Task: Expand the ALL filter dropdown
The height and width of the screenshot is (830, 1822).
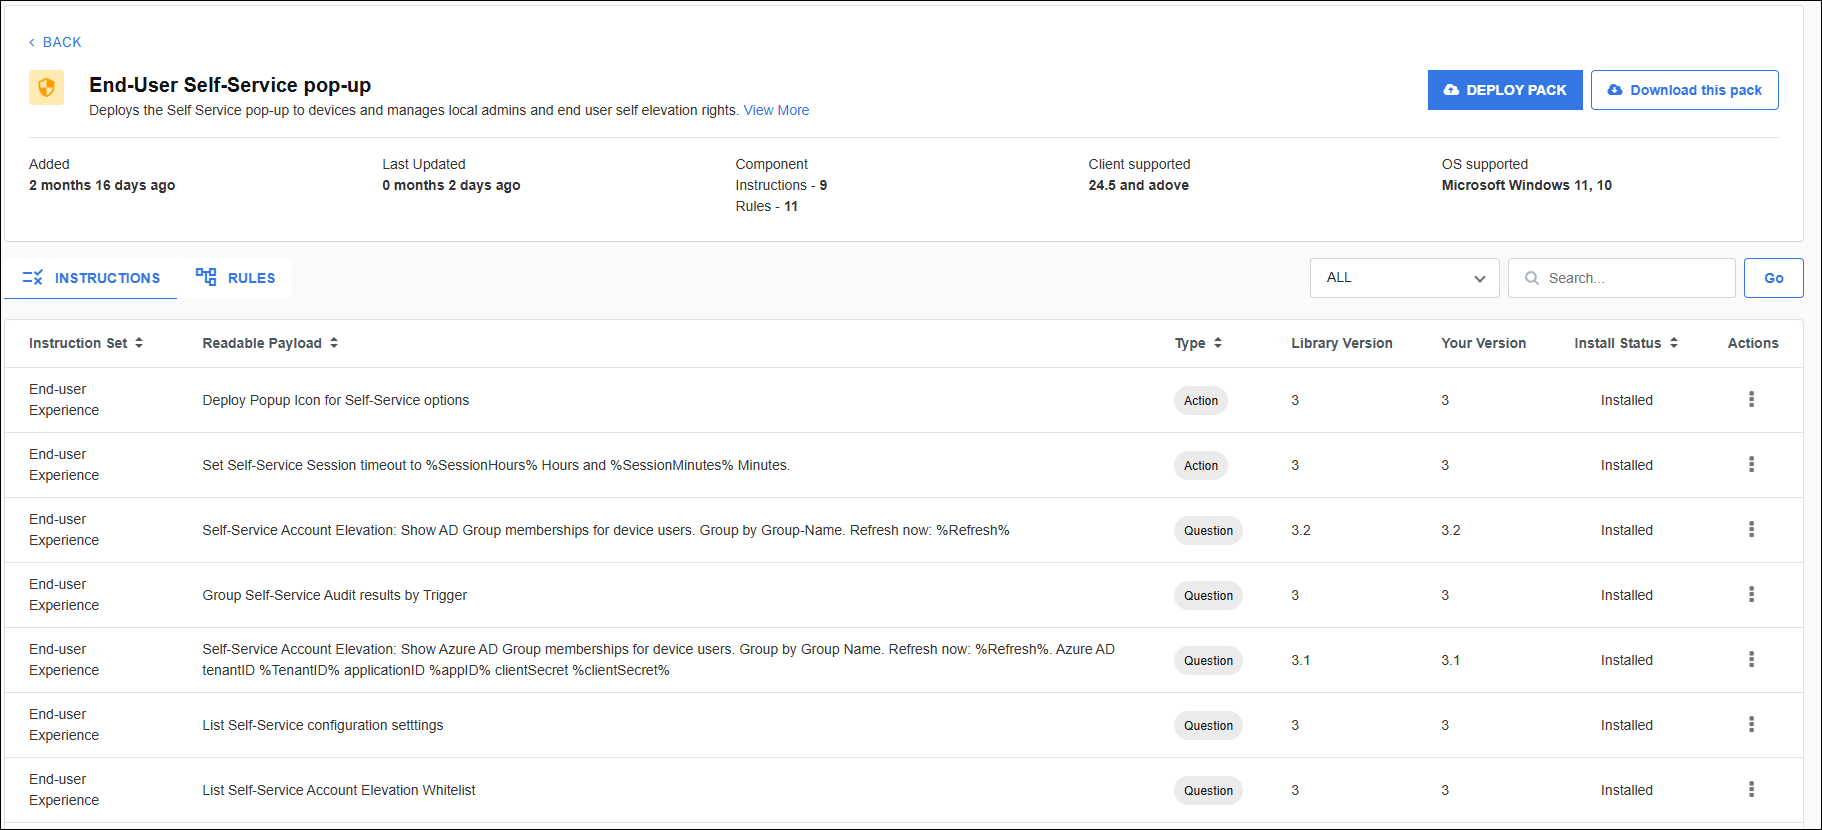Action: tap(1404, 278)
